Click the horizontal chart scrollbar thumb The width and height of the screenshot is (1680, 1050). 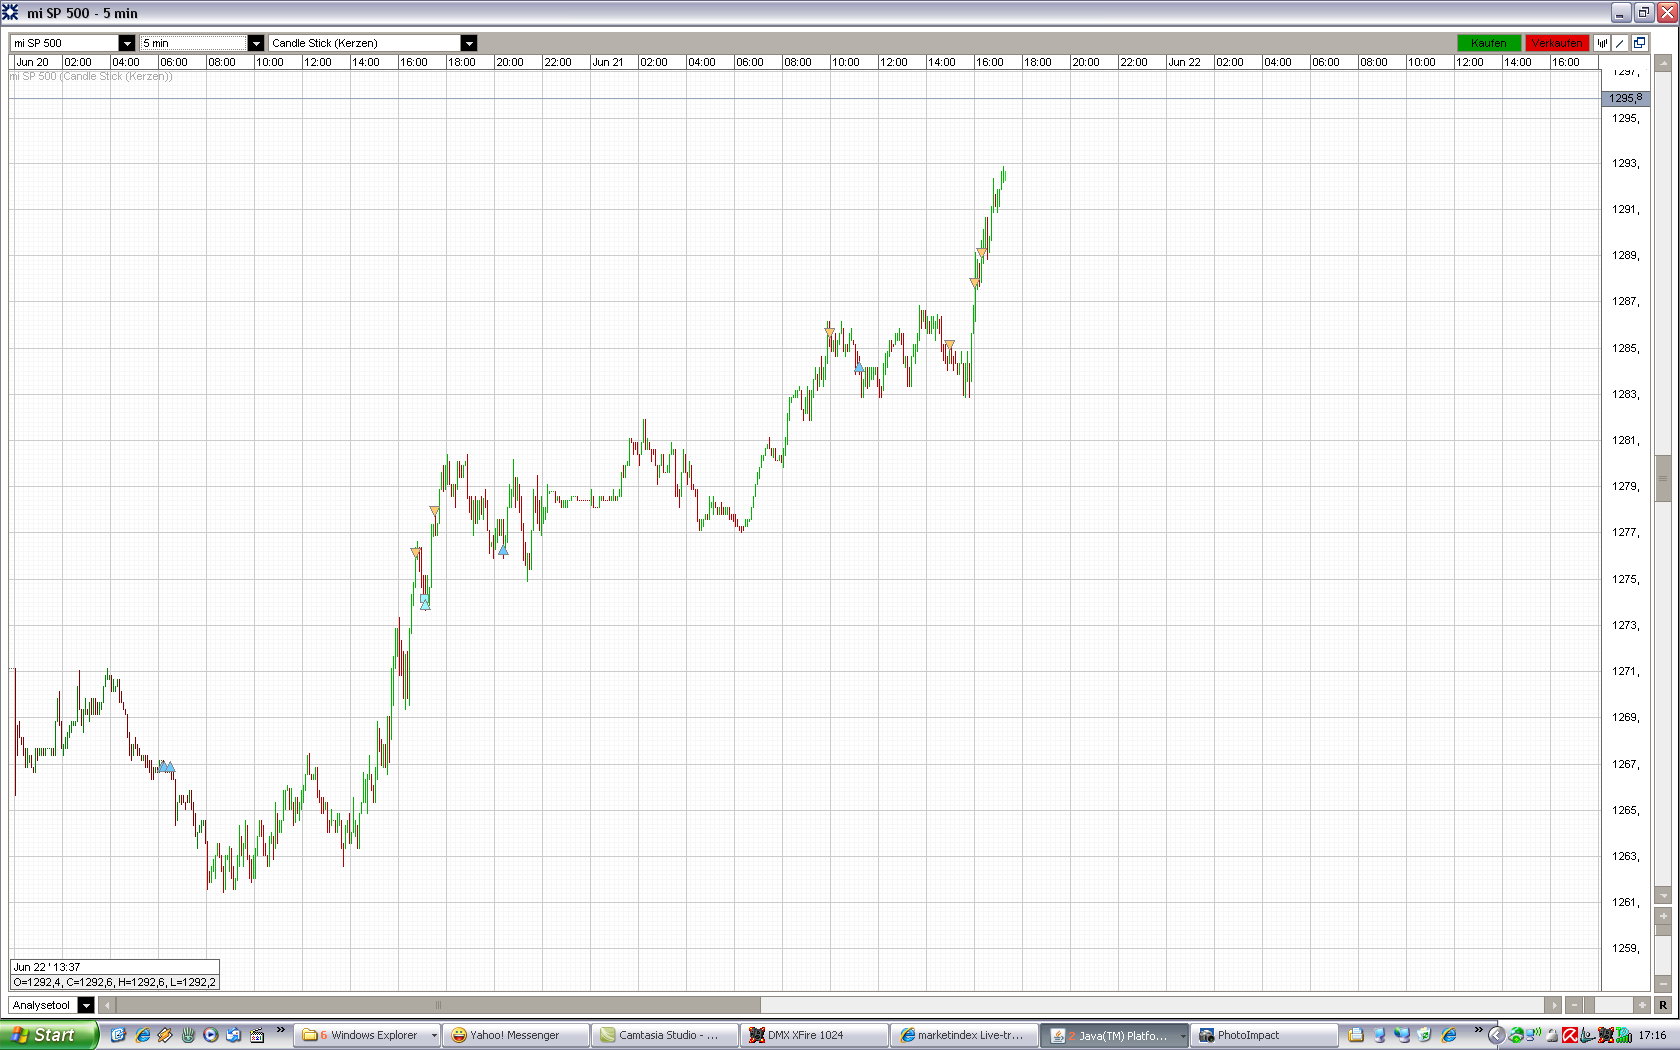(x=438, y=1005)
